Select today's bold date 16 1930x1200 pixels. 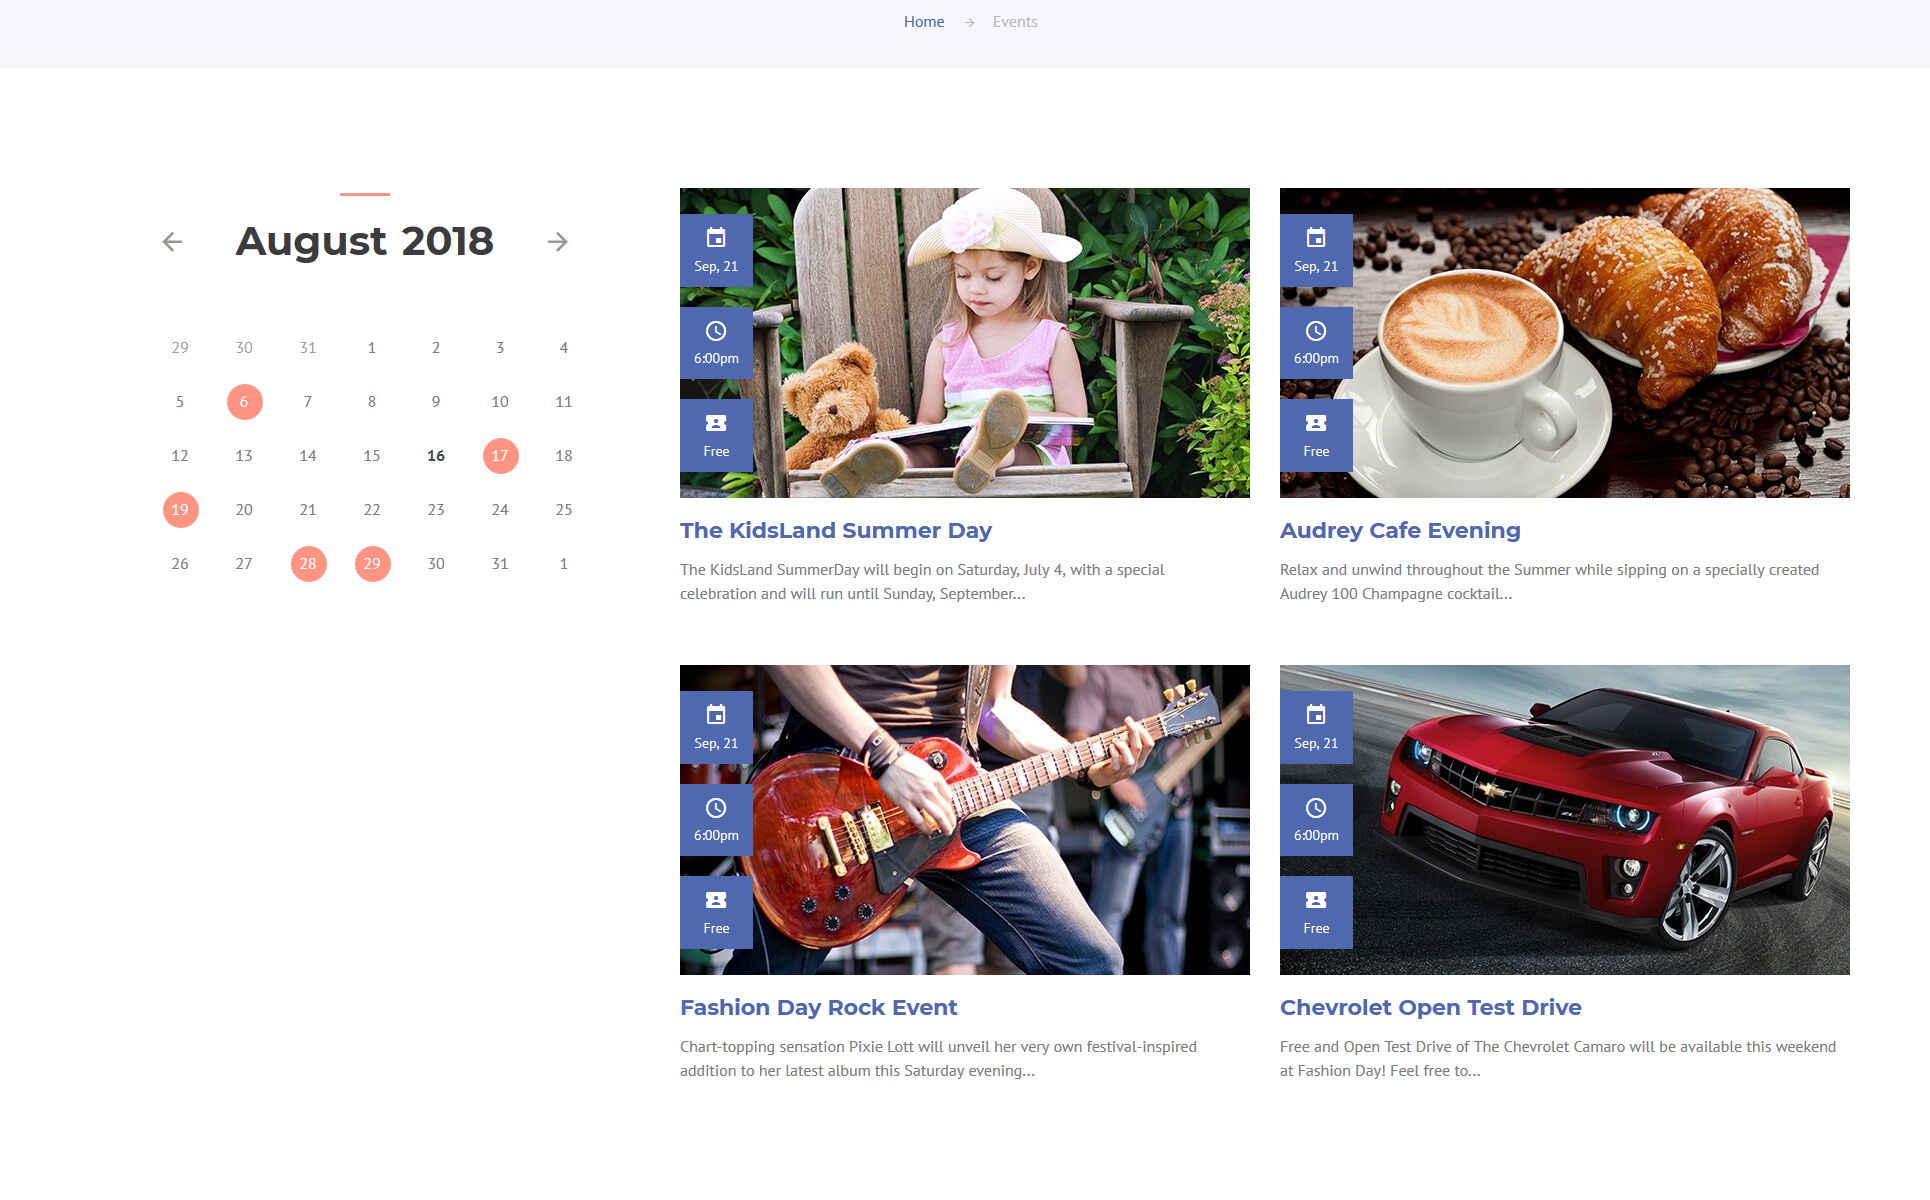pos(436,456)
